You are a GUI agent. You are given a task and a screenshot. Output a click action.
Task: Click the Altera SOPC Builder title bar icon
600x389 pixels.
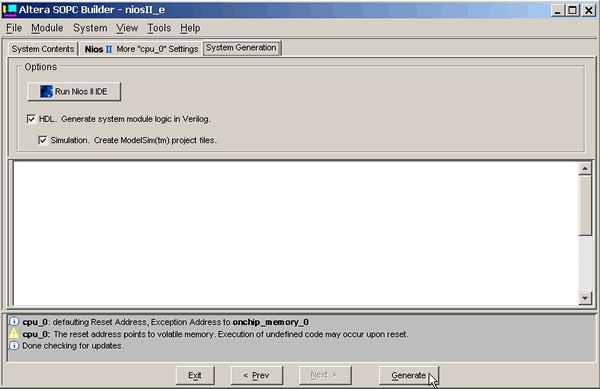(x=10, y=10)
